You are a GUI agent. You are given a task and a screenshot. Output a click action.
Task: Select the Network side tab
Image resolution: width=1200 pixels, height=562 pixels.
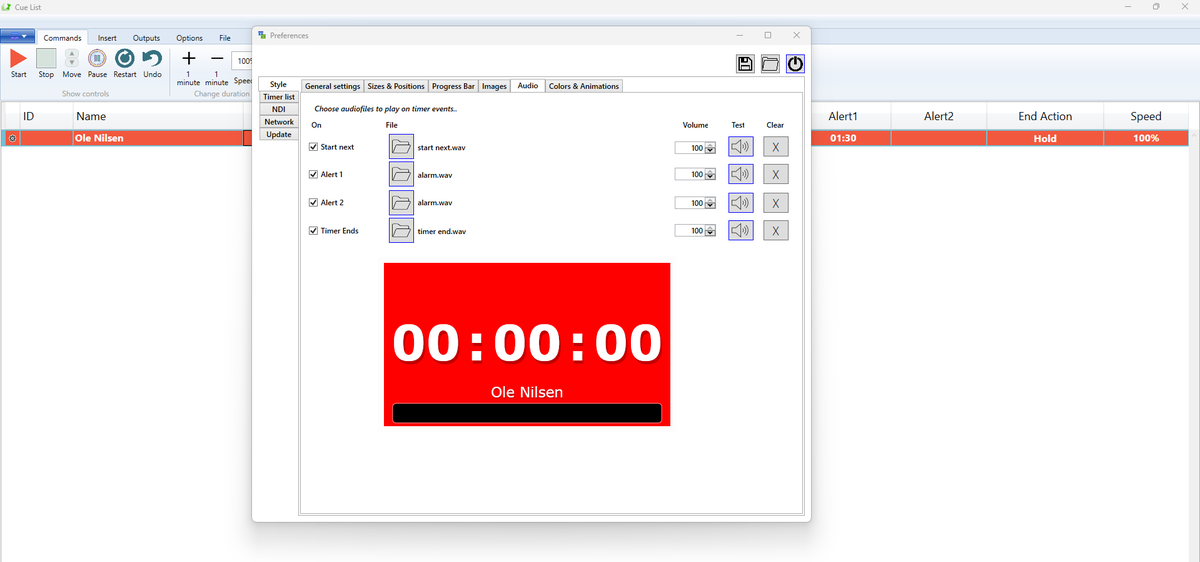[279, 122]
